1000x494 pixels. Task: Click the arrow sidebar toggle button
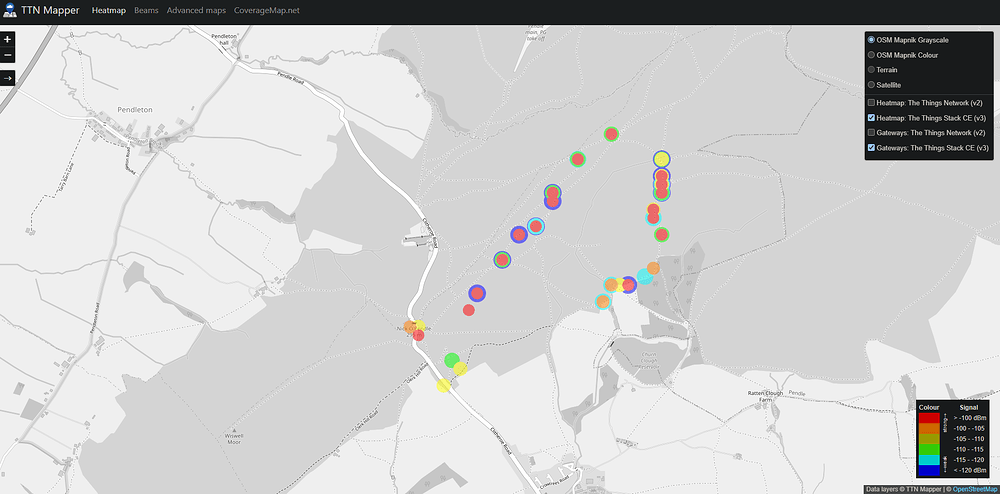(7, 78)
